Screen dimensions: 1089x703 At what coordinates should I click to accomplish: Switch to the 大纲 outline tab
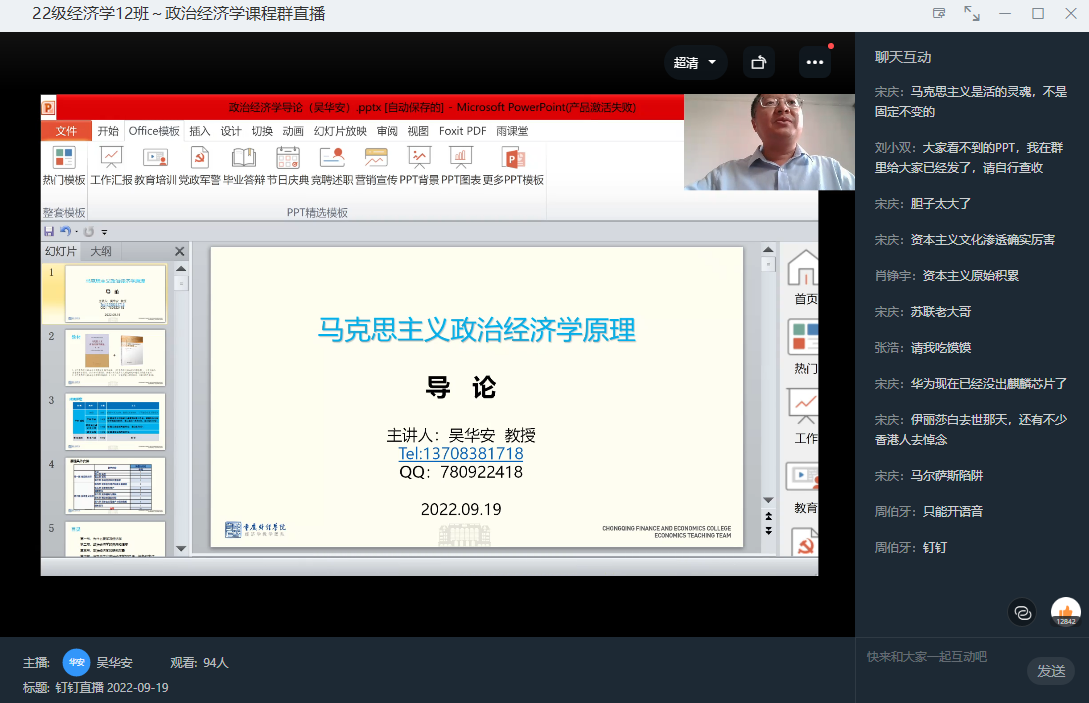[x=101, y=251]
